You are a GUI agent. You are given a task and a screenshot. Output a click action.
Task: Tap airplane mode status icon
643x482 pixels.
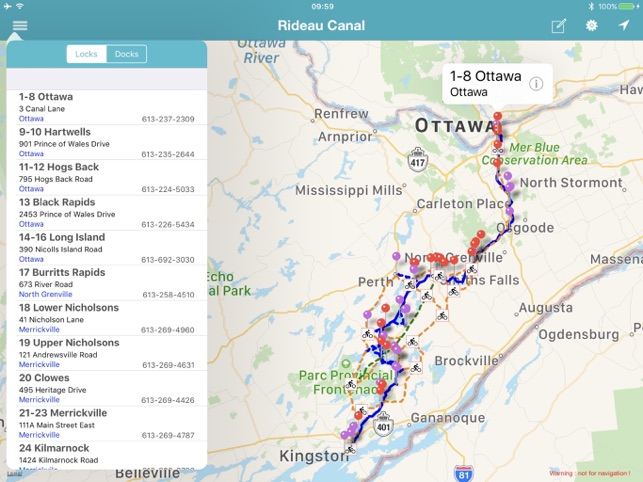(x=7, y=6)
